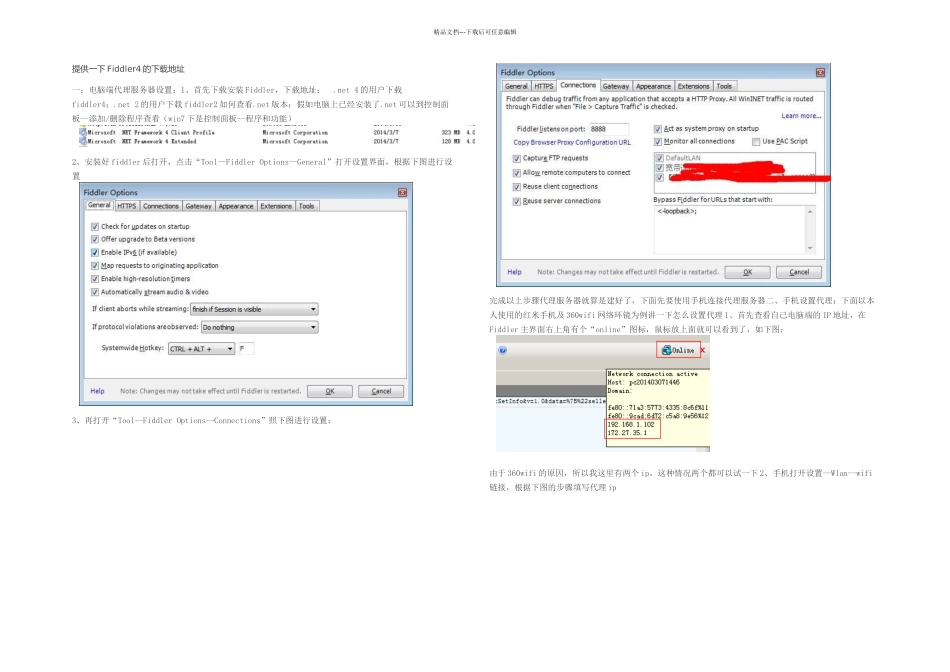Click the hotkey letter field containing F
Screen dimensions: 950x672
tap(245, 348)
